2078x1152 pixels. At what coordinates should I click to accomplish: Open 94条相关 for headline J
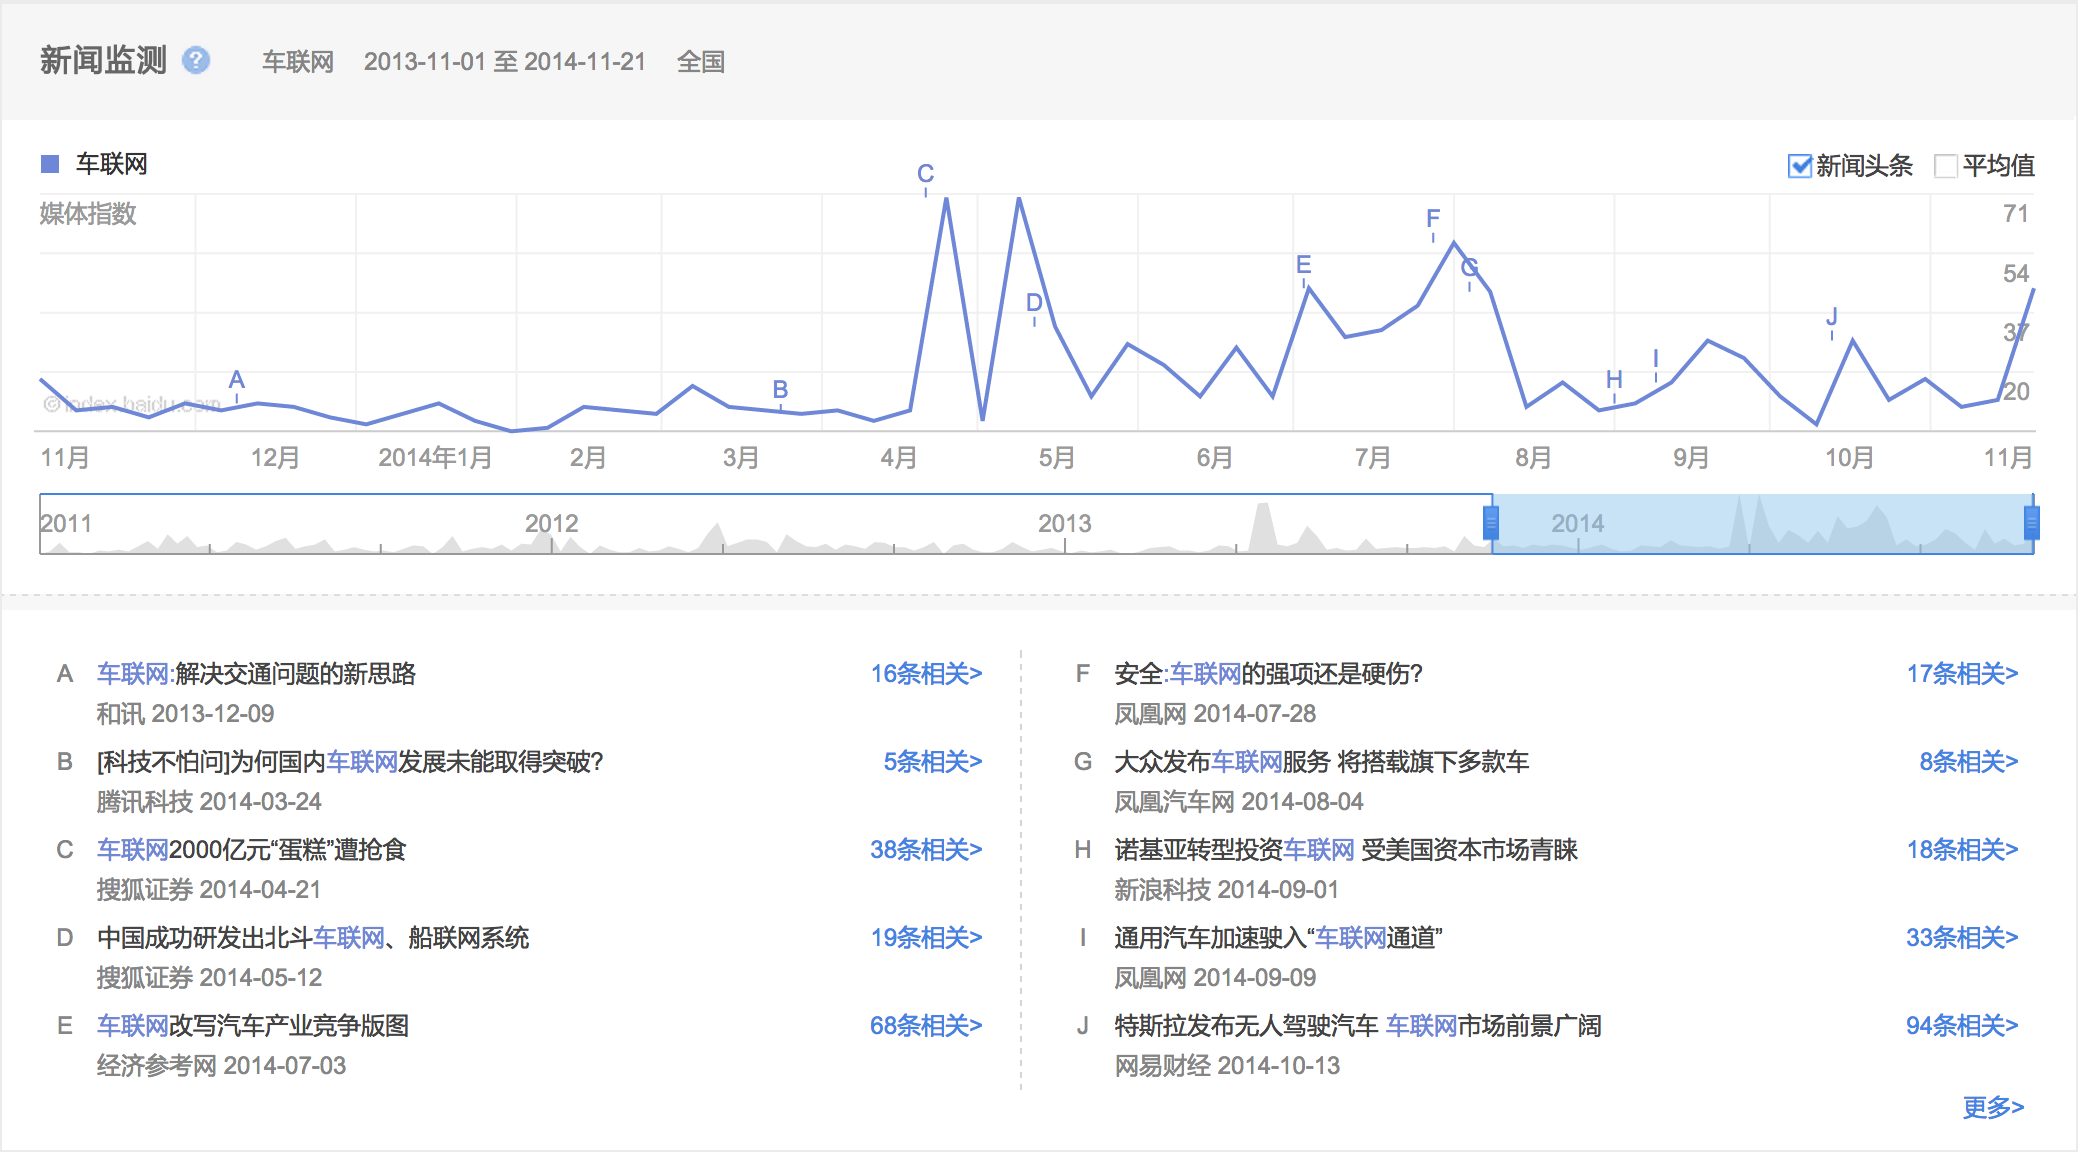click(1961, 1026)
